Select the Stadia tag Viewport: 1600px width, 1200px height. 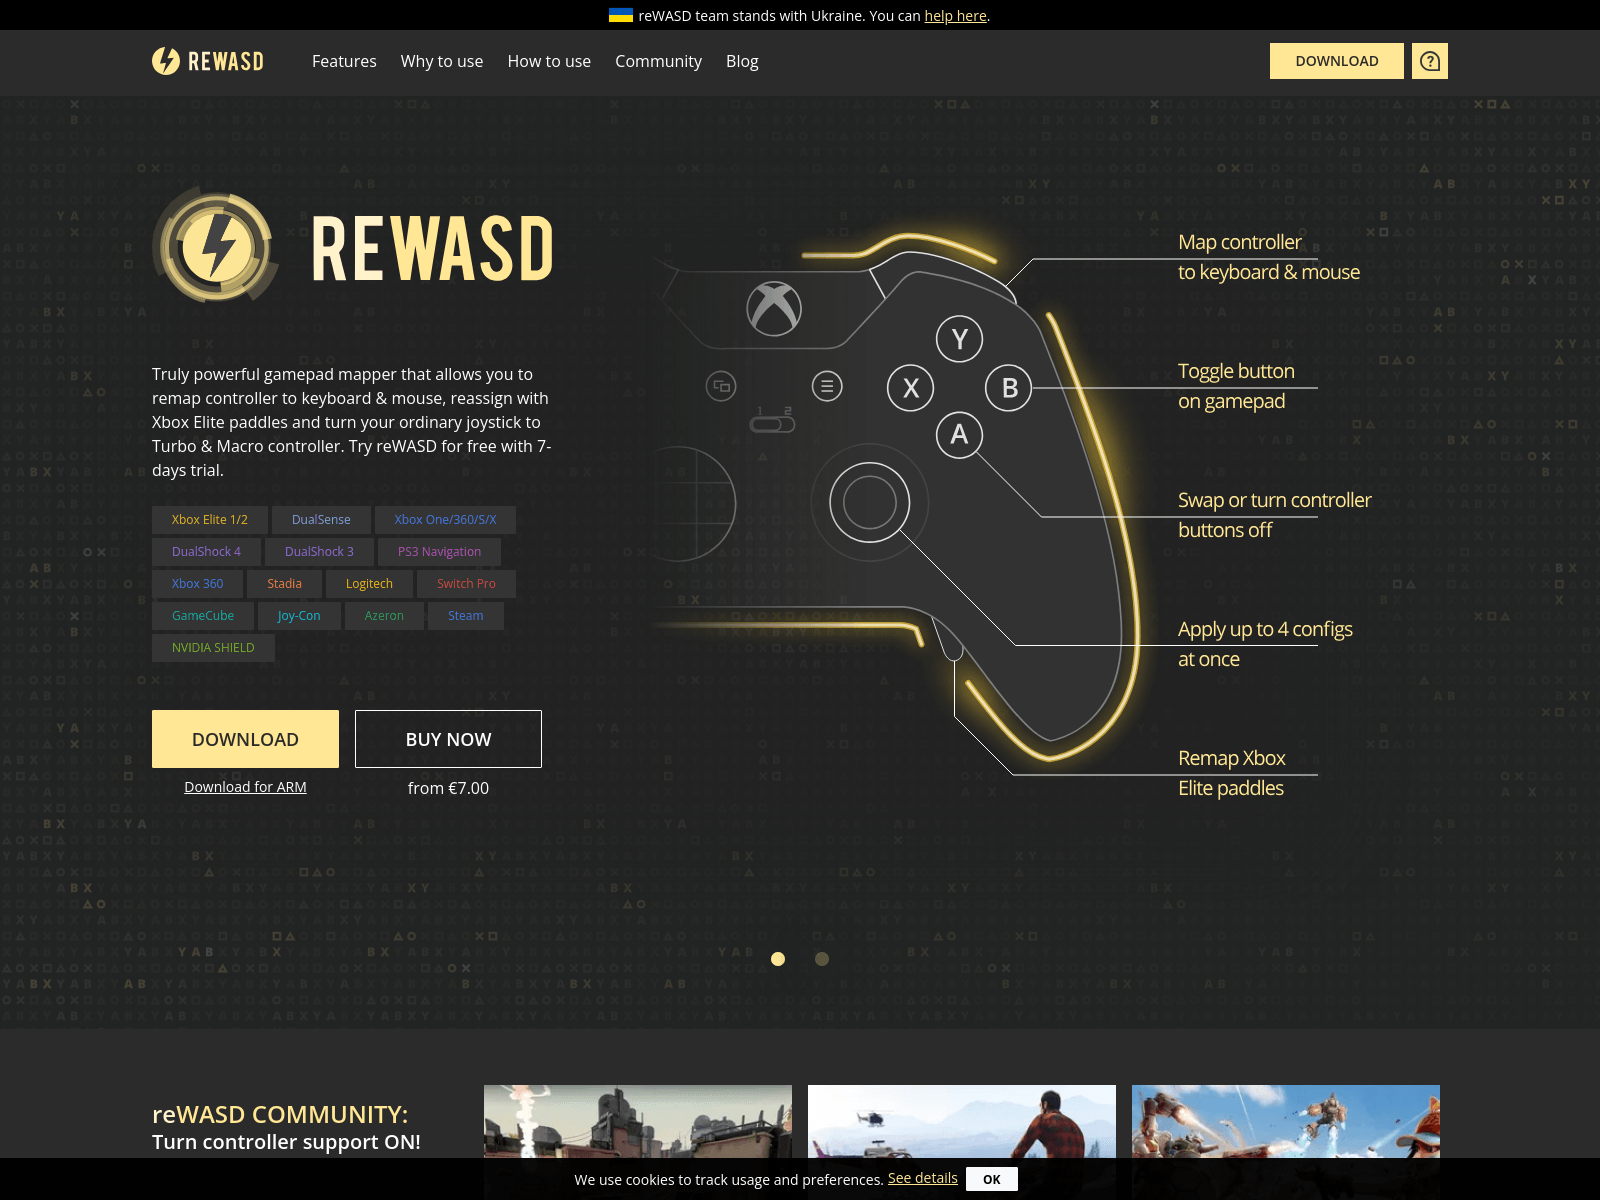coord(284,584)
